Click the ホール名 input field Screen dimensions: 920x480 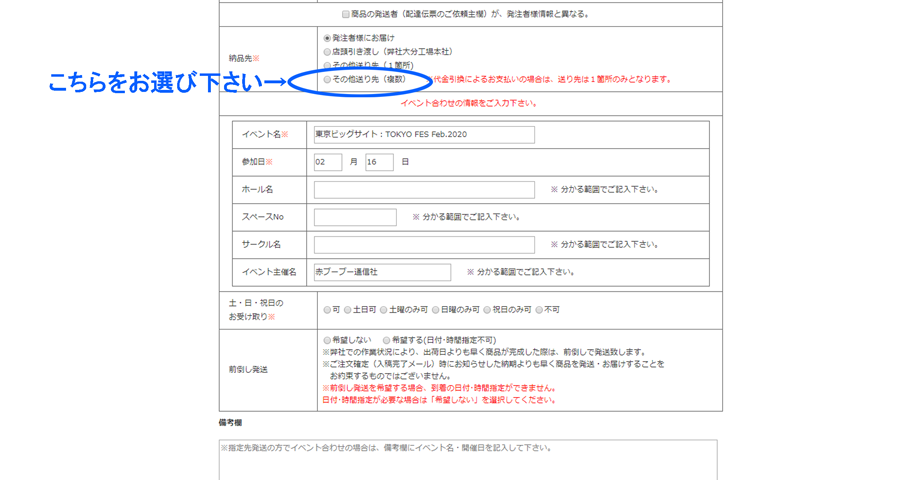point(424,189)
